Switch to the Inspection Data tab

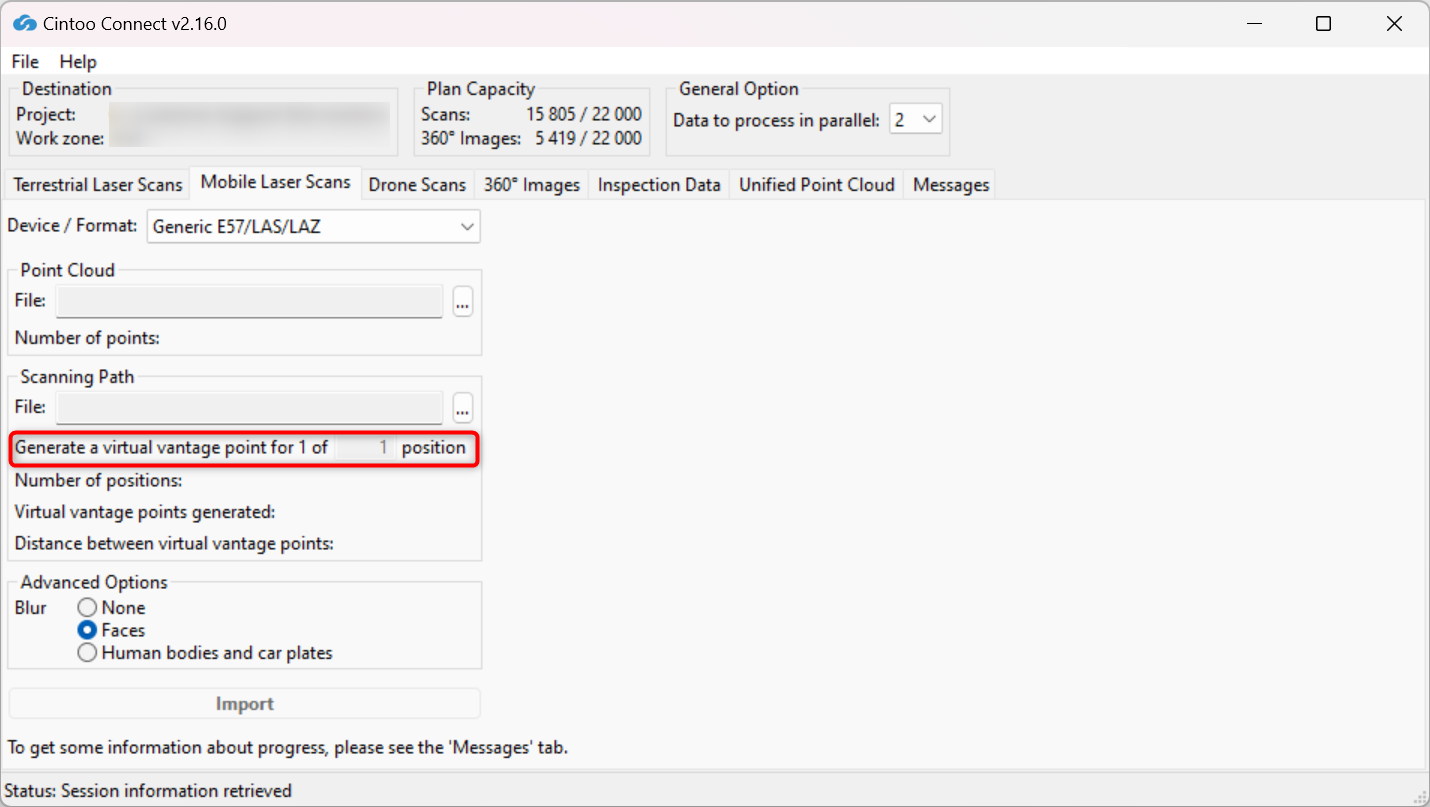pyautogui.click(x=659, y=185)
